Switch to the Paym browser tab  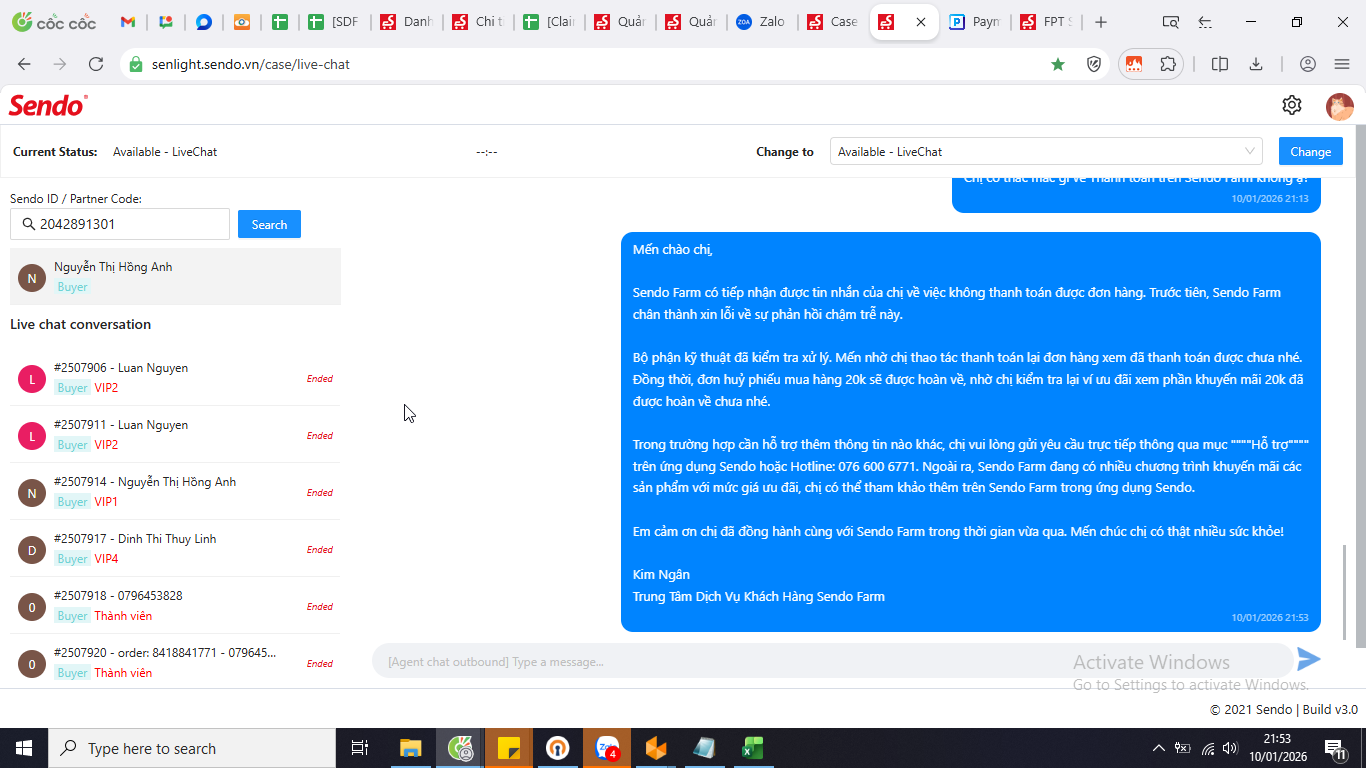pyautogui.click(x=974, y=22)
